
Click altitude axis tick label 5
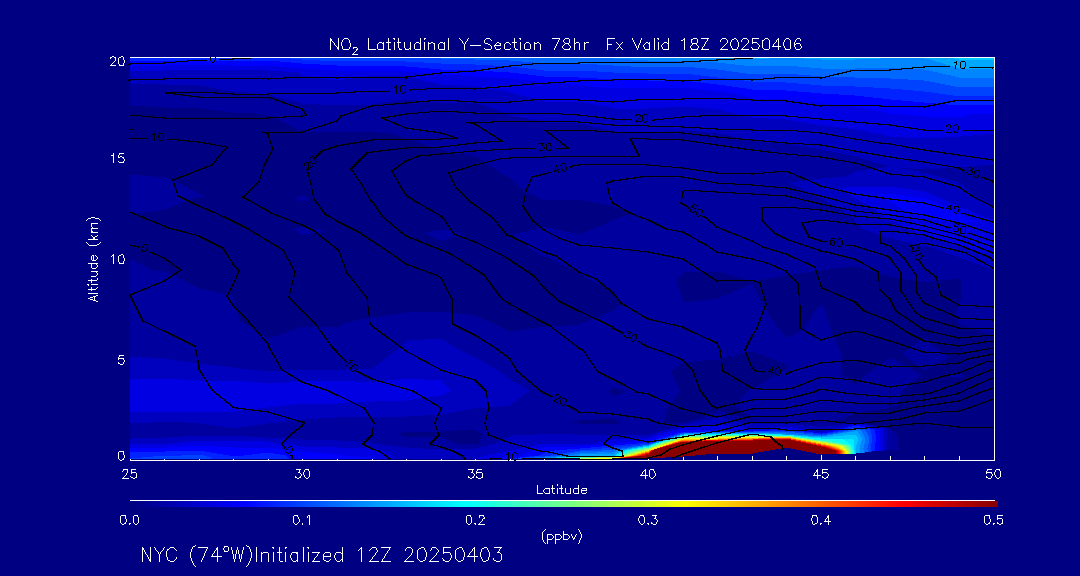pyautogui.click(x=121, y=359)
